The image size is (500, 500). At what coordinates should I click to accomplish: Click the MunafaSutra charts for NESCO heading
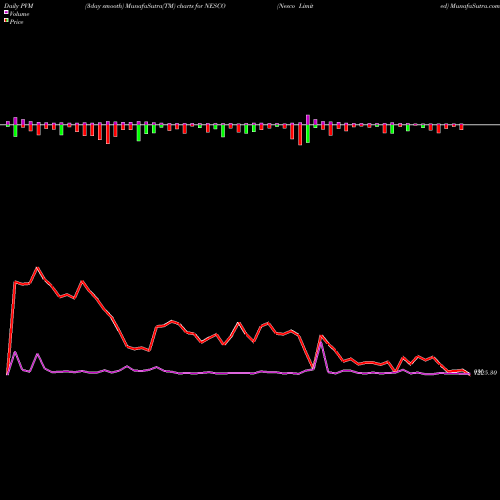coord(155,6)
